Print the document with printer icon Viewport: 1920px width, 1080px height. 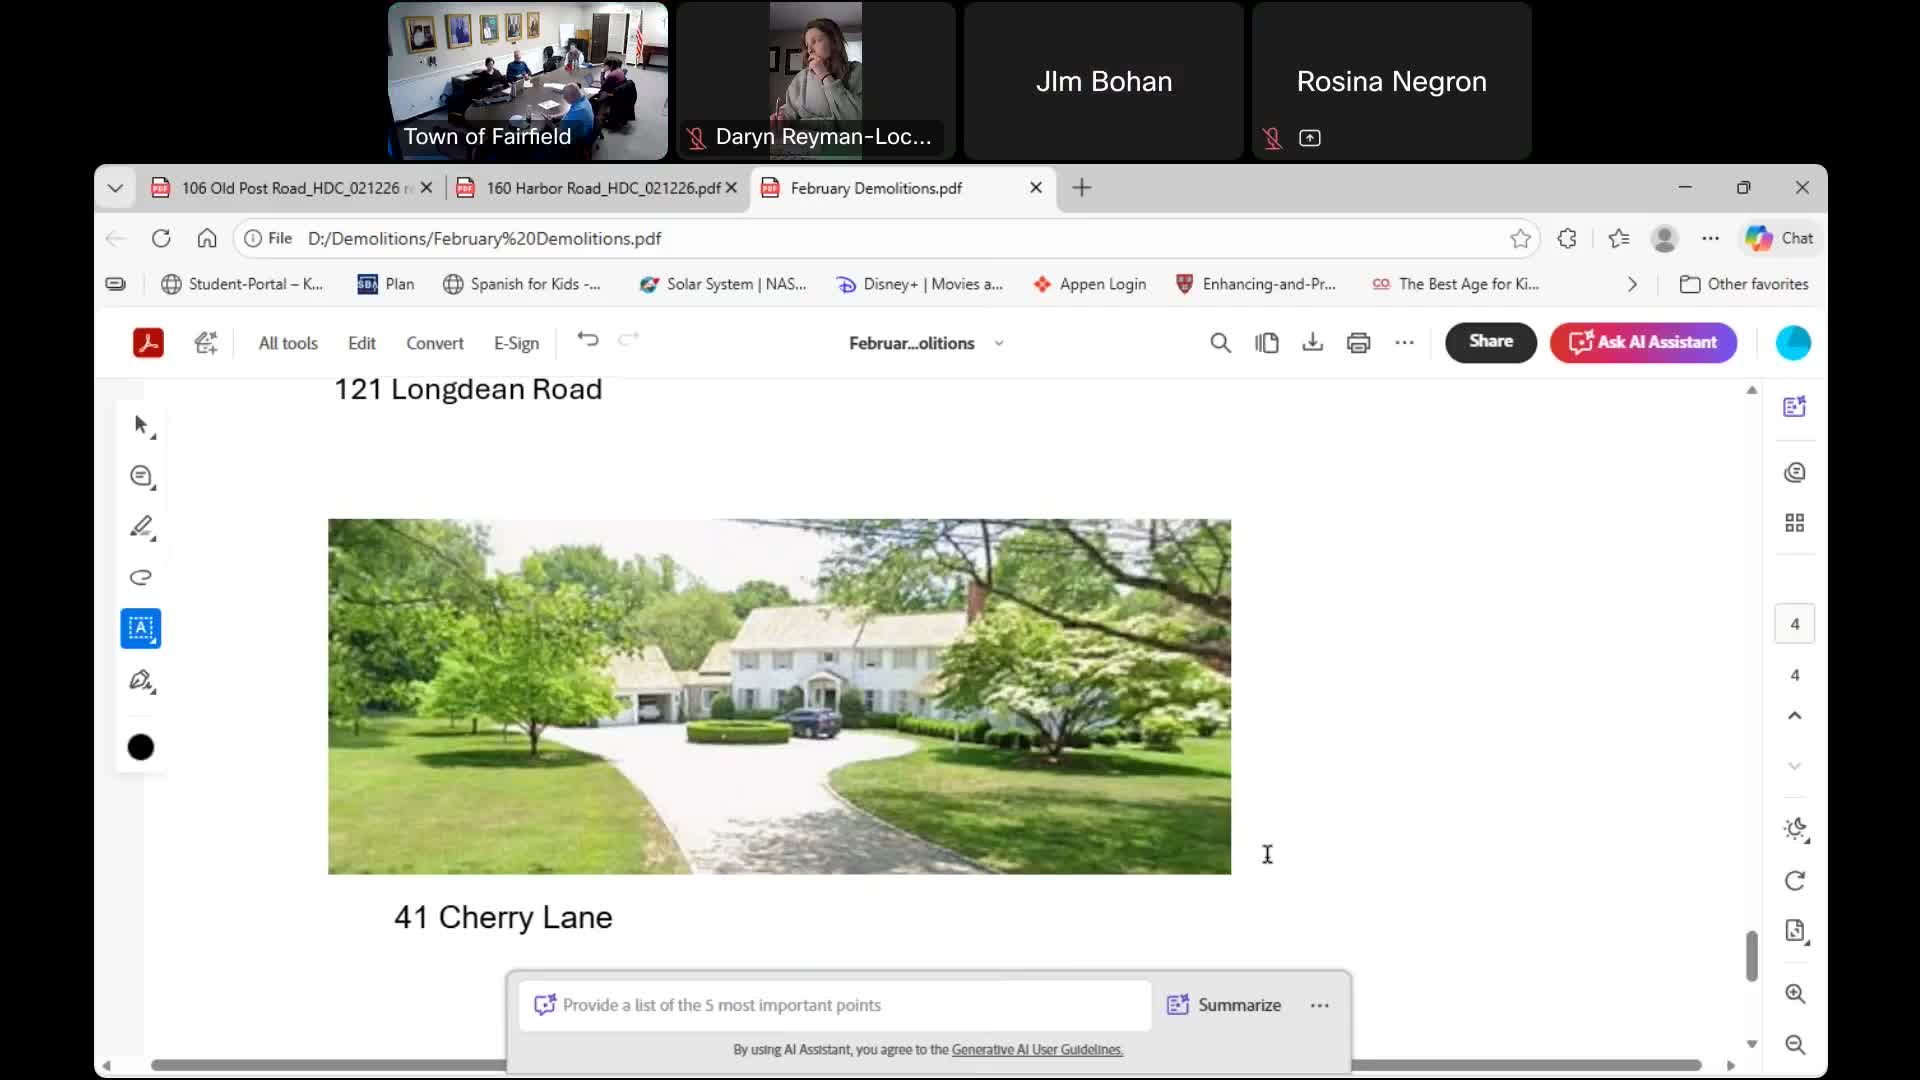(1358, 343)
